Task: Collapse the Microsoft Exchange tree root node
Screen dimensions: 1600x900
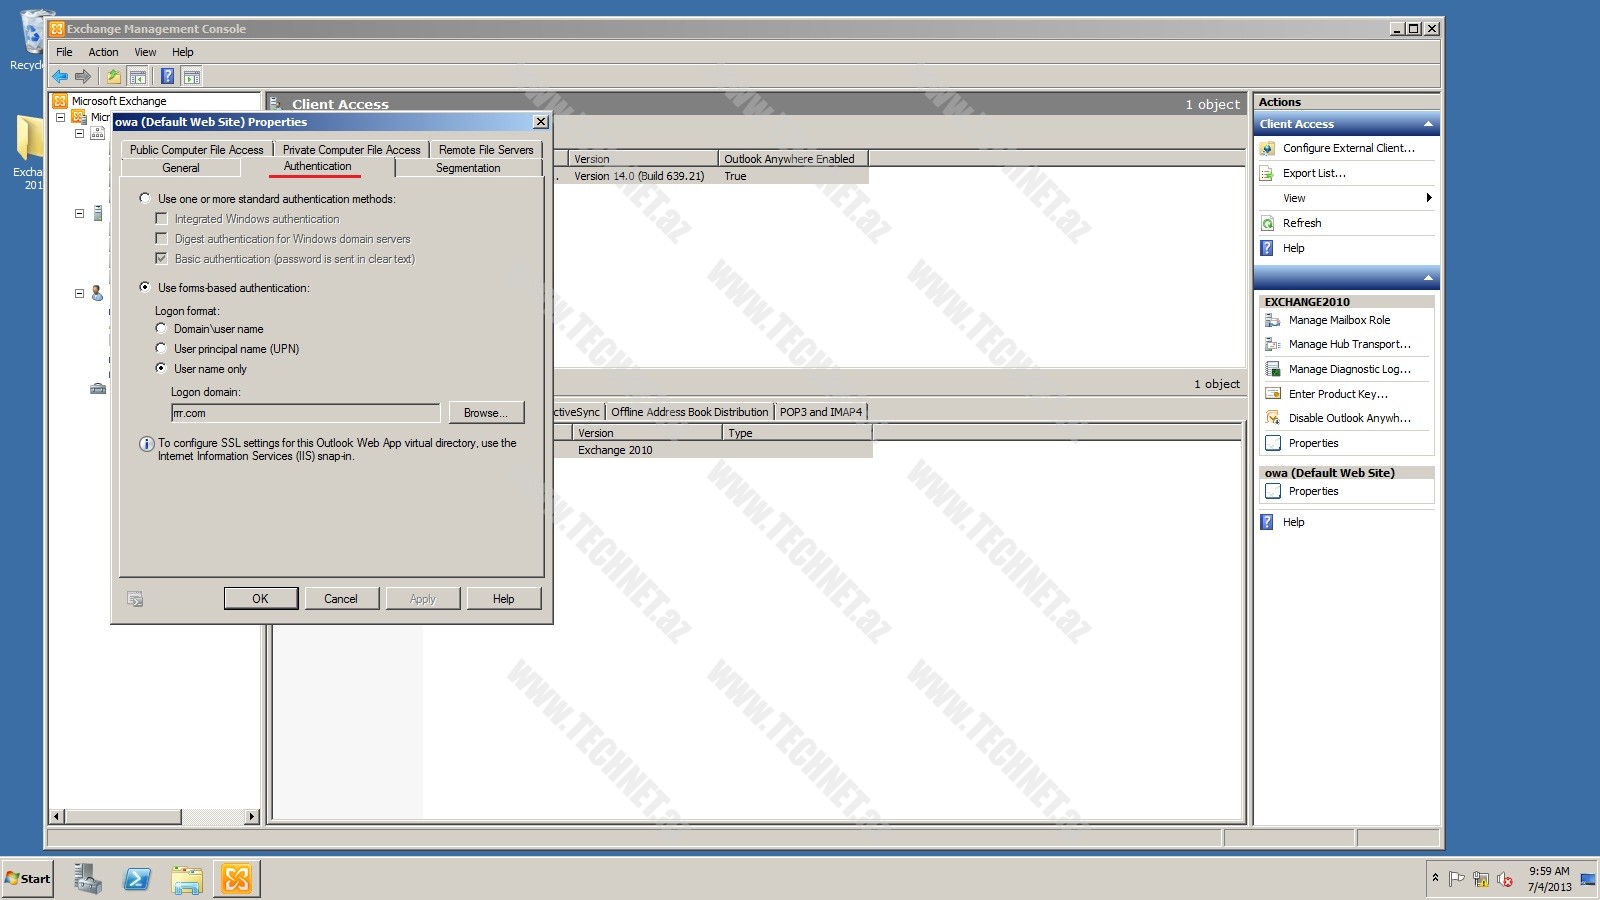Action: 61,117
